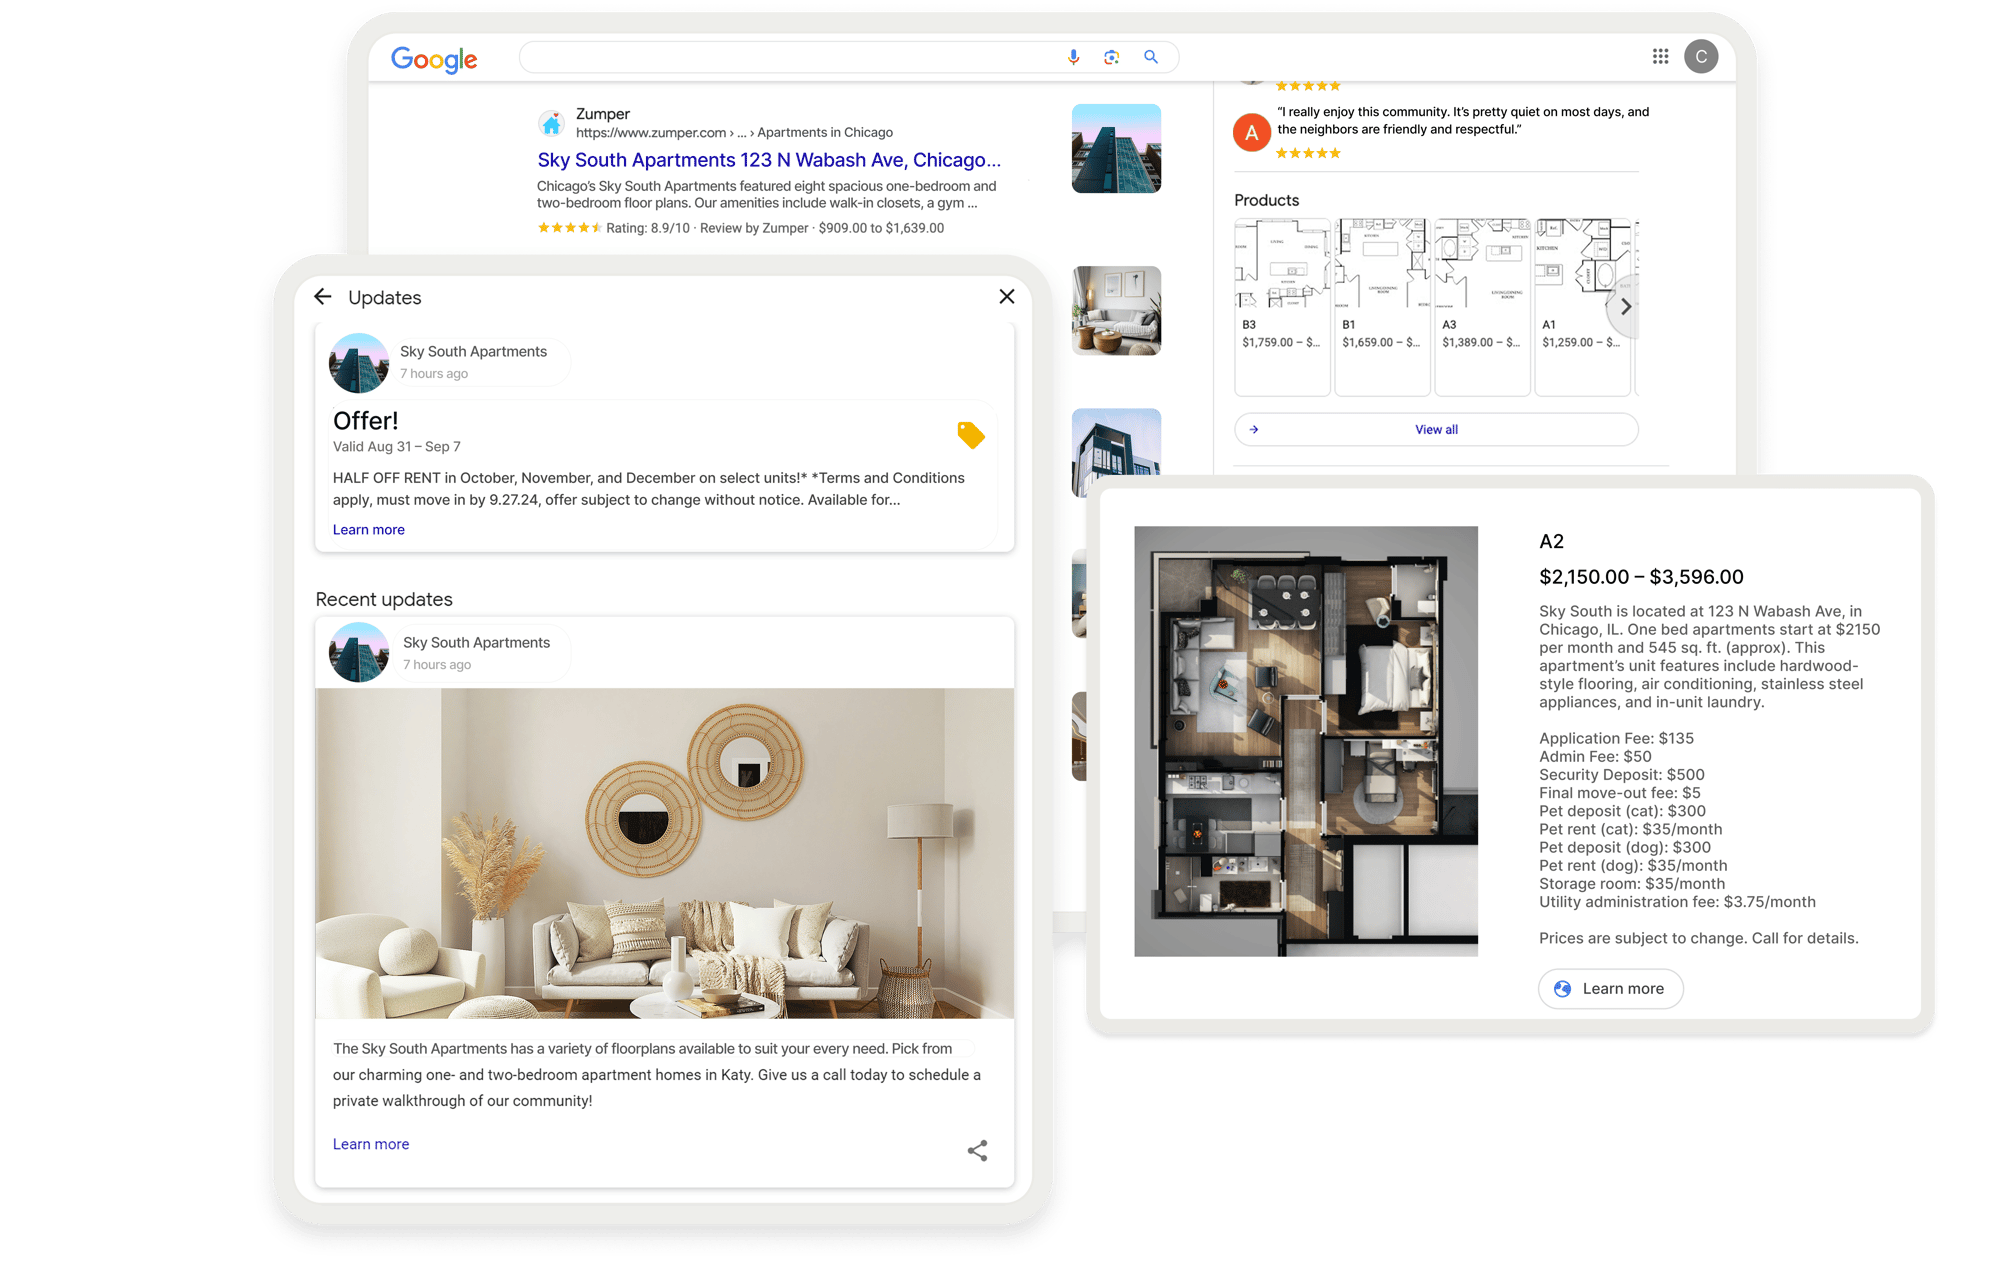Viewport: 2000px width, 1268px height.
Task: Open the Google apps grid
Action: pos(1660,57)
